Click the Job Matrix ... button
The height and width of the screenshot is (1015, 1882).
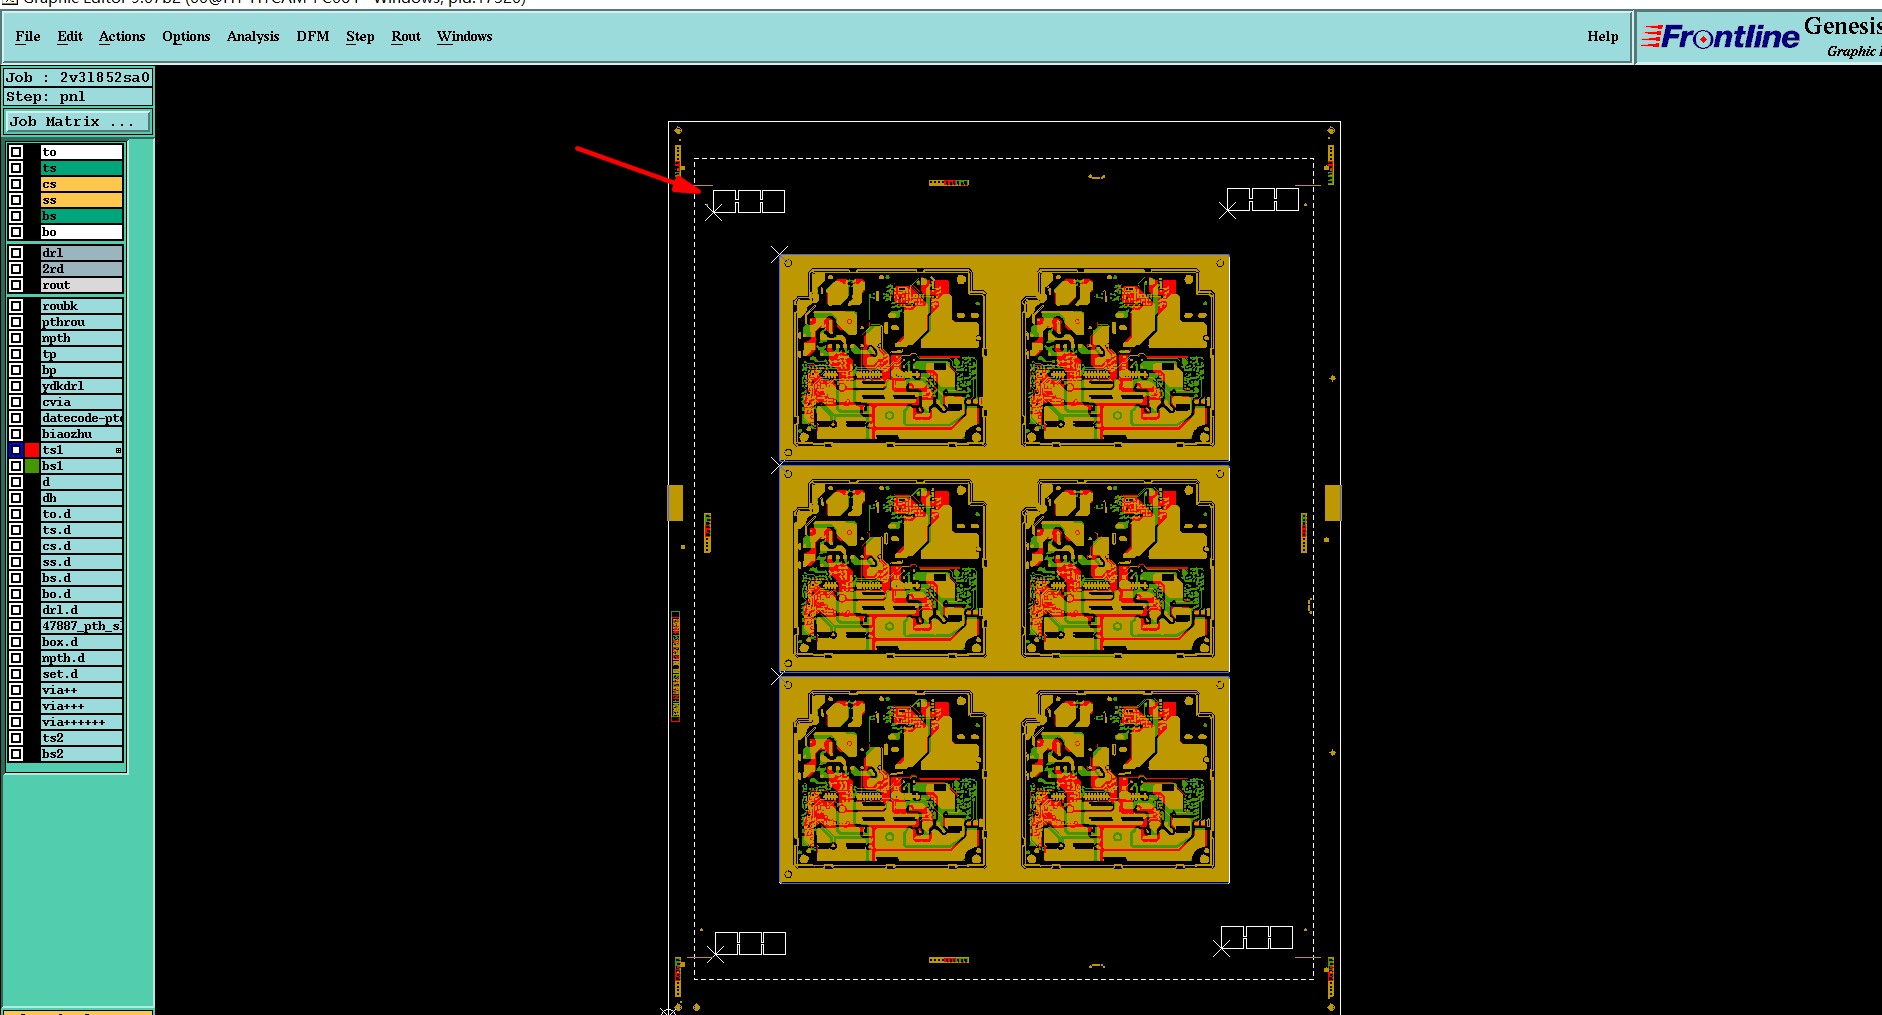point(78,121)
